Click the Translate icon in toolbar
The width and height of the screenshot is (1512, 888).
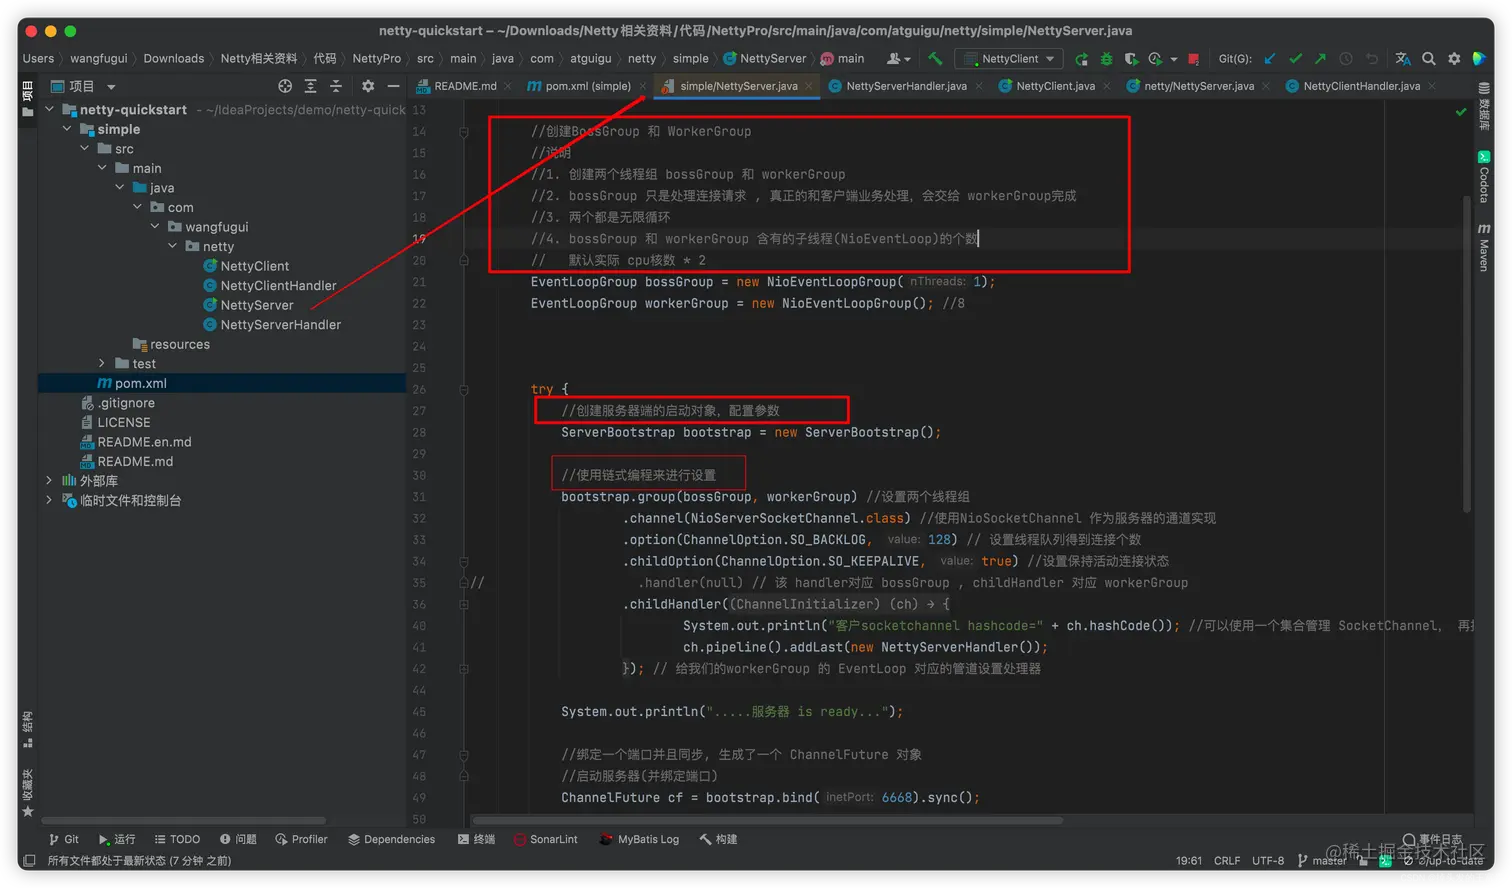click(1403, 59)
